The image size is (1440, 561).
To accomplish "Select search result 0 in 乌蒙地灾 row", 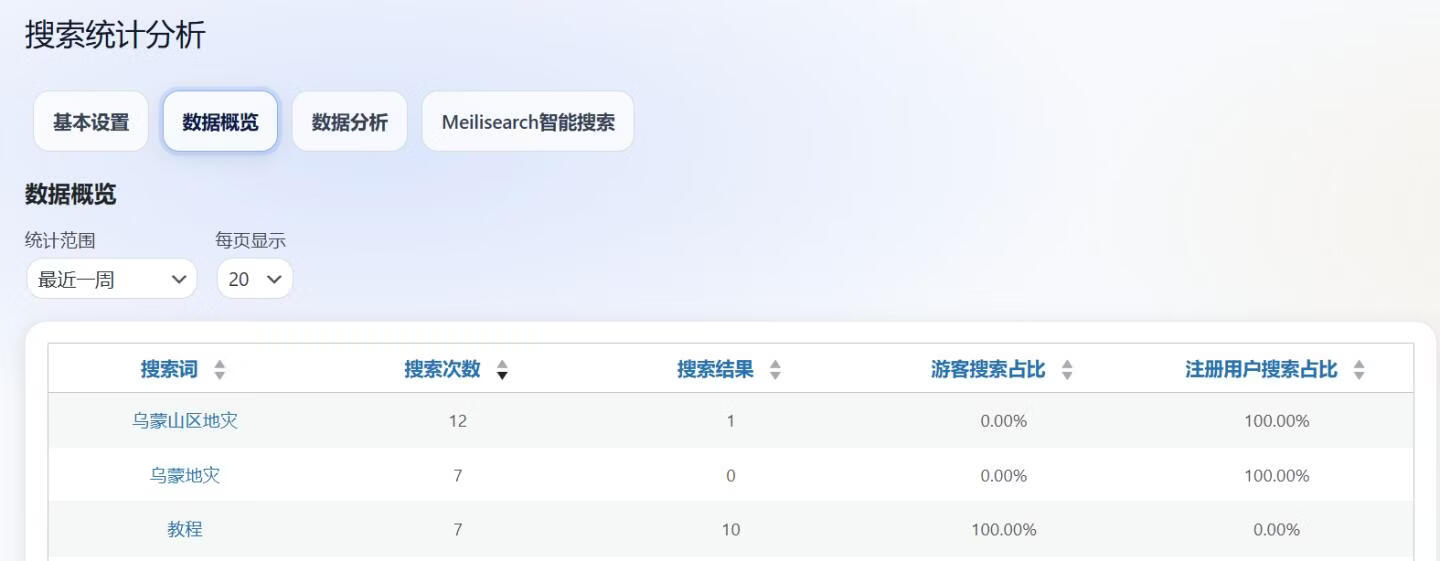I will click(x=731, y=476).
